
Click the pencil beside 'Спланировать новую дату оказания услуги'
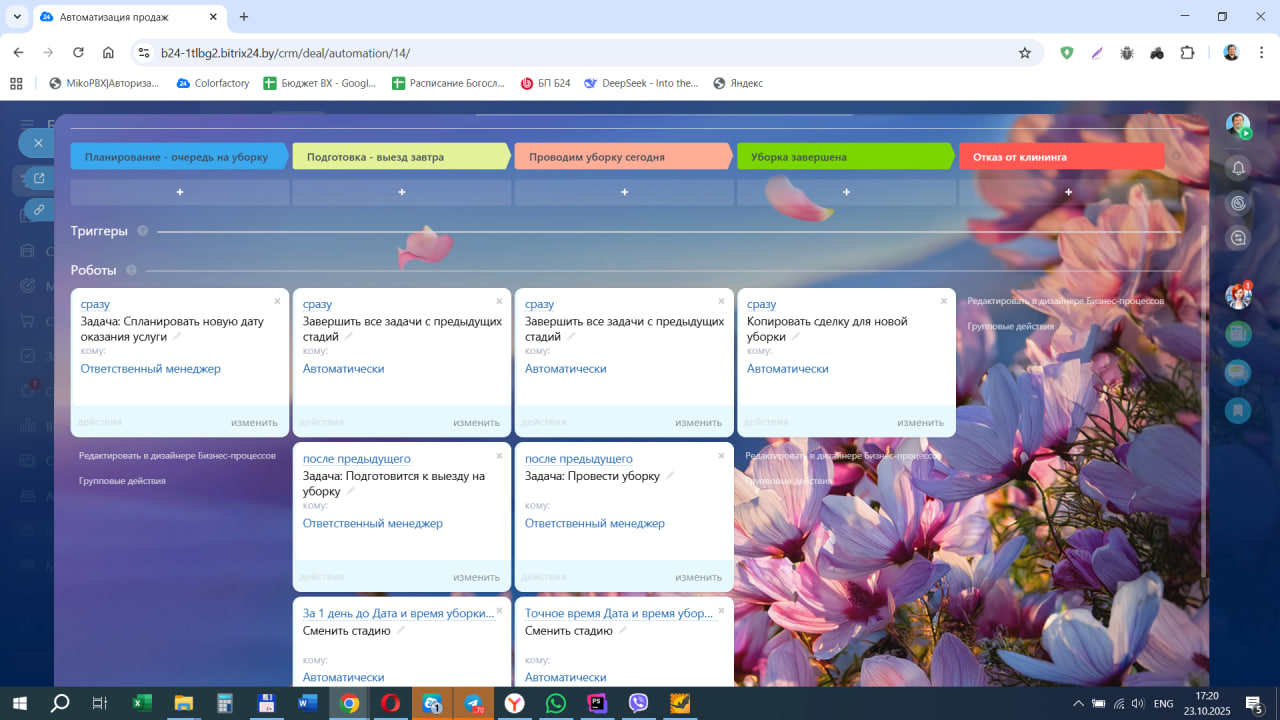pos(178,337)
